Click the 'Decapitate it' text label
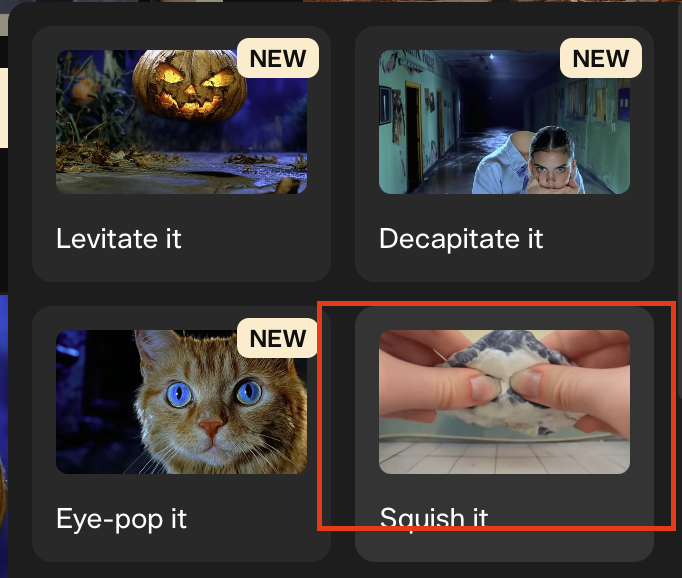Viewport: 682px width, 578px height. [461, 239]
